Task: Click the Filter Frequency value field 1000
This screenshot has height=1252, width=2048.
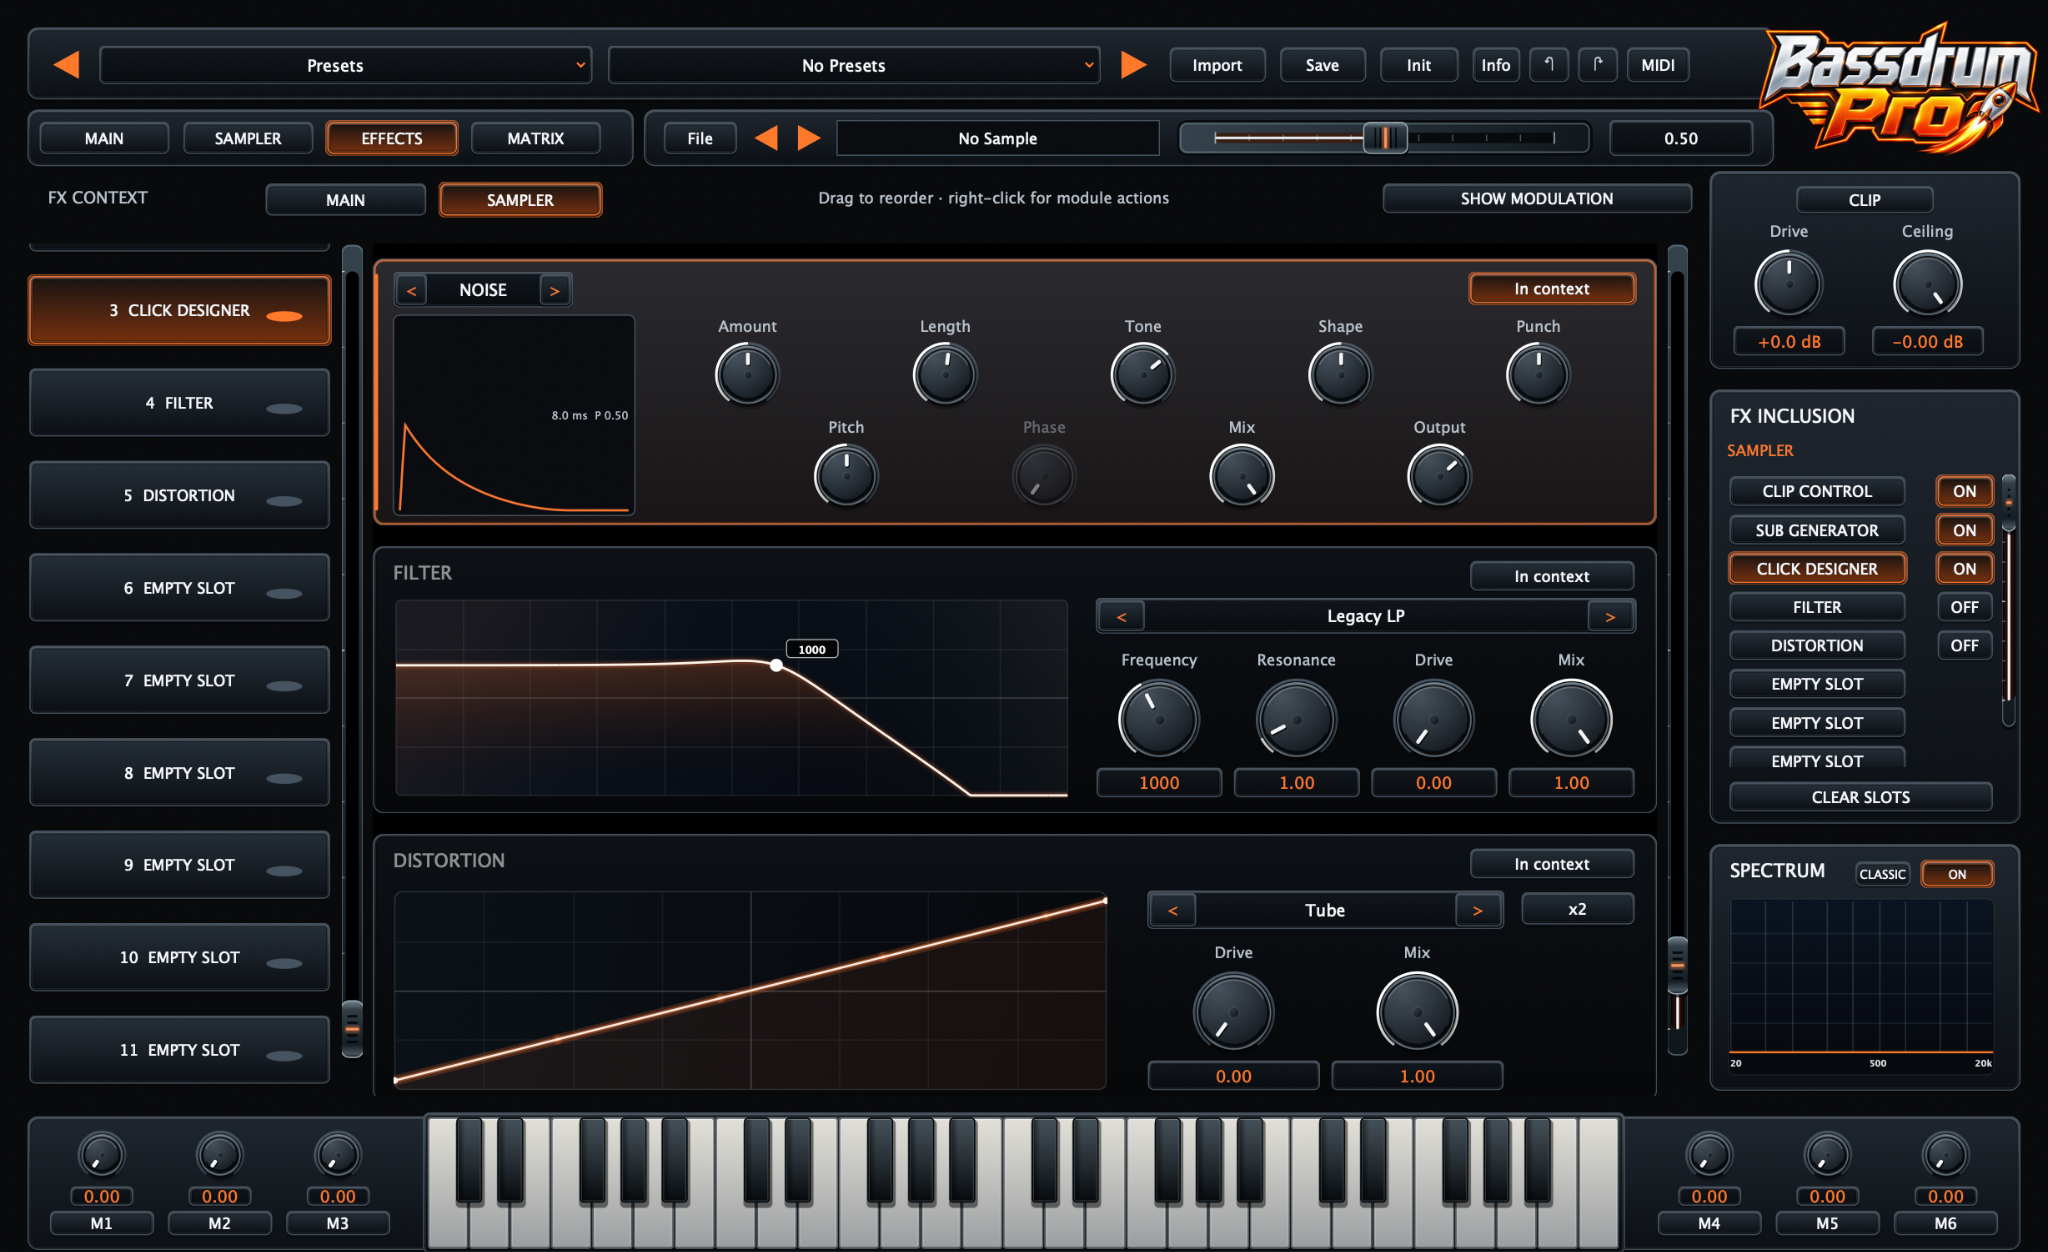Action: pyautogui.click(x=1159, y=783)
